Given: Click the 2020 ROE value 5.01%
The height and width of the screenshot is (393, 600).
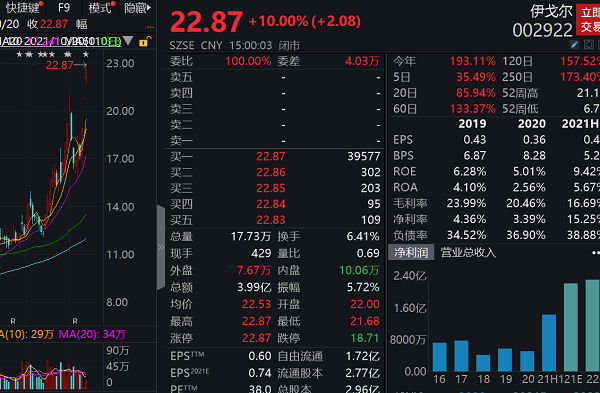Looking at the screenshot, I should (x=530, y=171).
